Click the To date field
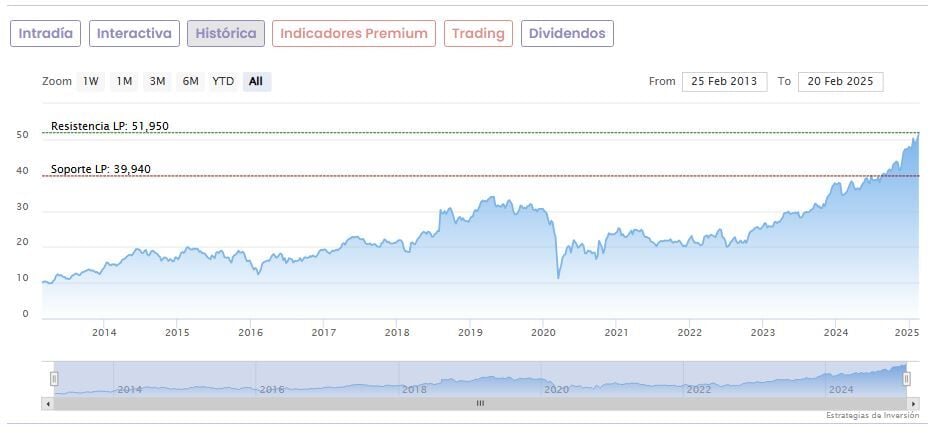The width and height of the screenshot is (939, 433). [x=840, y=81]
